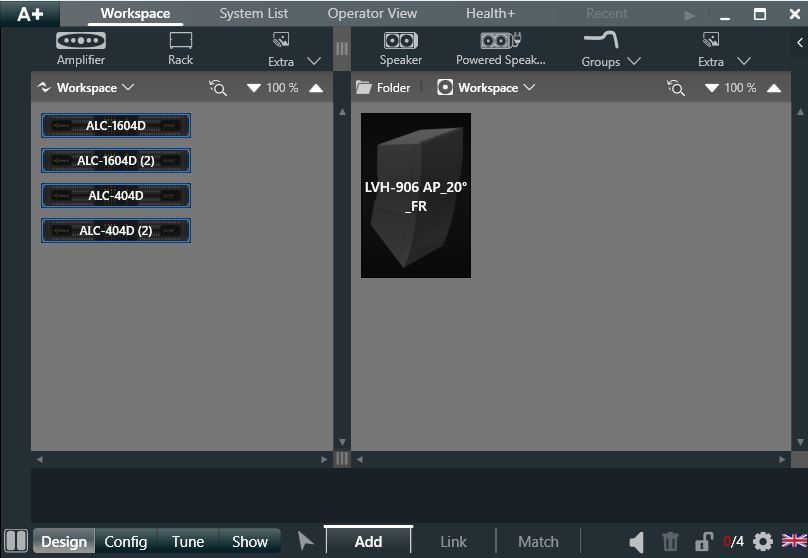Expand the right panel Extra dropdown

[x=724, y=48]
